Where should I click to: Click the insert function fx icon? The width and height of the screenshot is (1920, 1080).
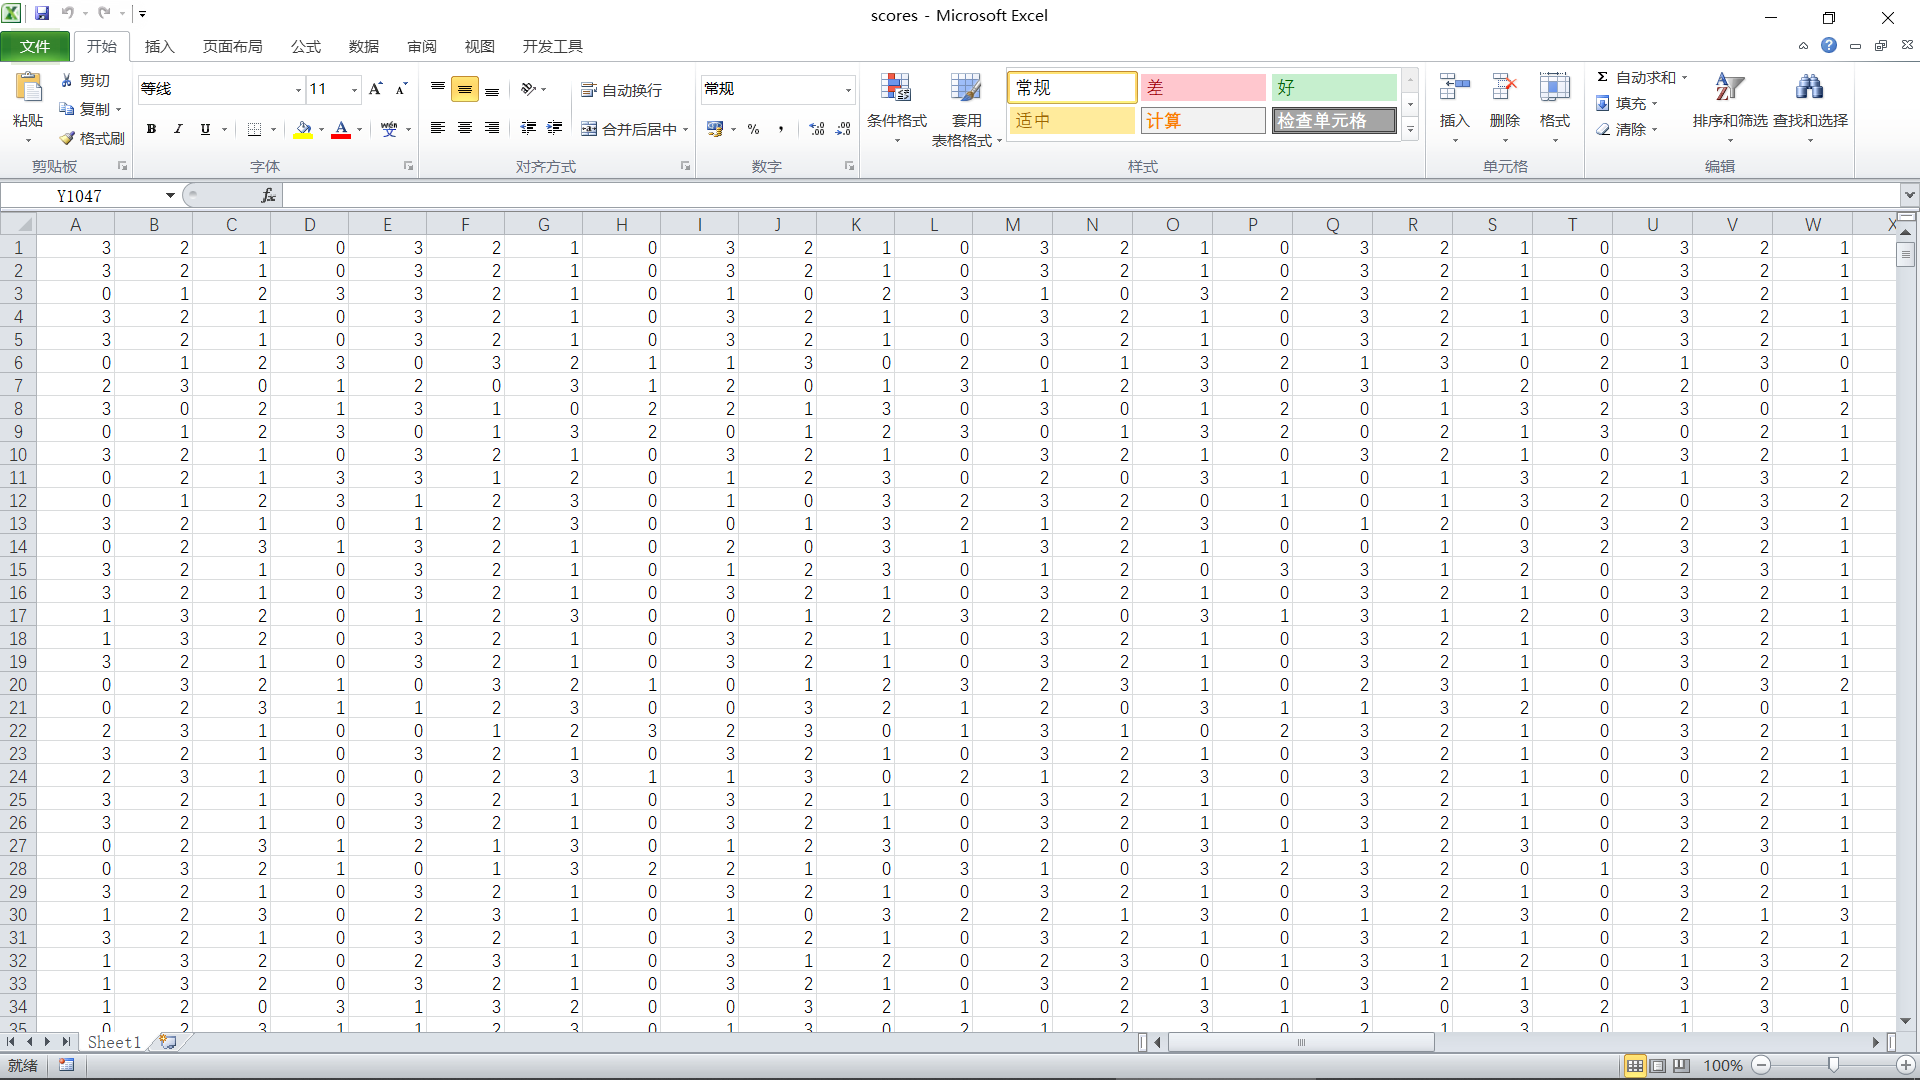(x=268, y=196)
